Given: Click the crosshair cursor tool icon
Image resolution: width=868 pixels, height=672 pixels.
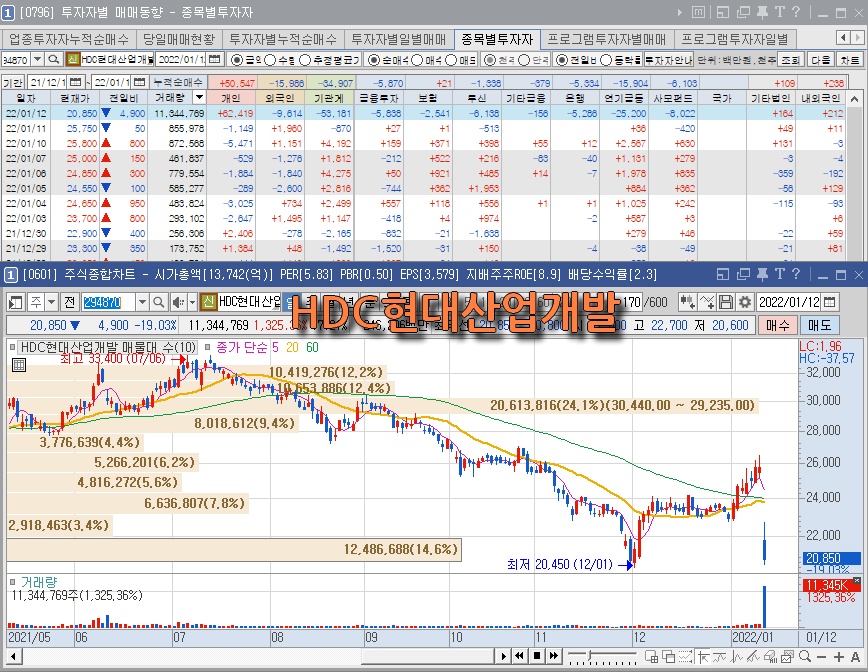Looking at the screenshot, I should click(703, 657).
